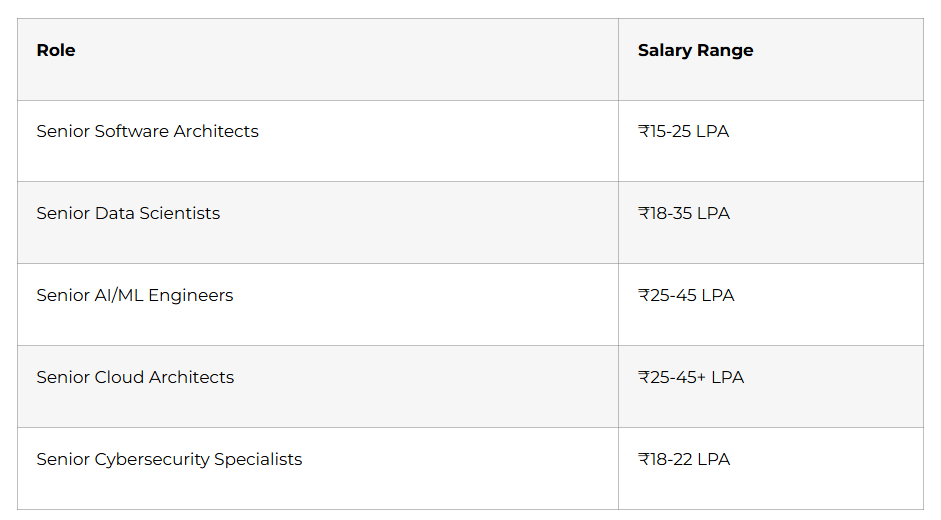Select the Senior AI/ML Engineers cell
Viewport: 941px width, 520px height.
click(x=134, y=295)
